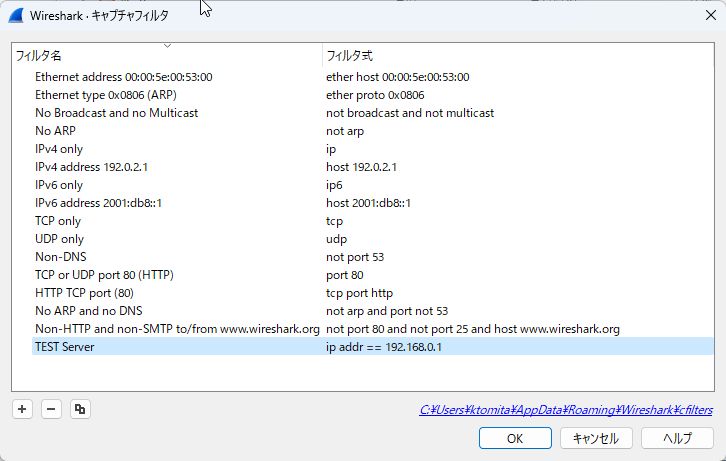Image resolution: width=726 pixels, height=461 pixels.
Task: Select the IPv6 only filter
Action: click(x=59, y=185)
